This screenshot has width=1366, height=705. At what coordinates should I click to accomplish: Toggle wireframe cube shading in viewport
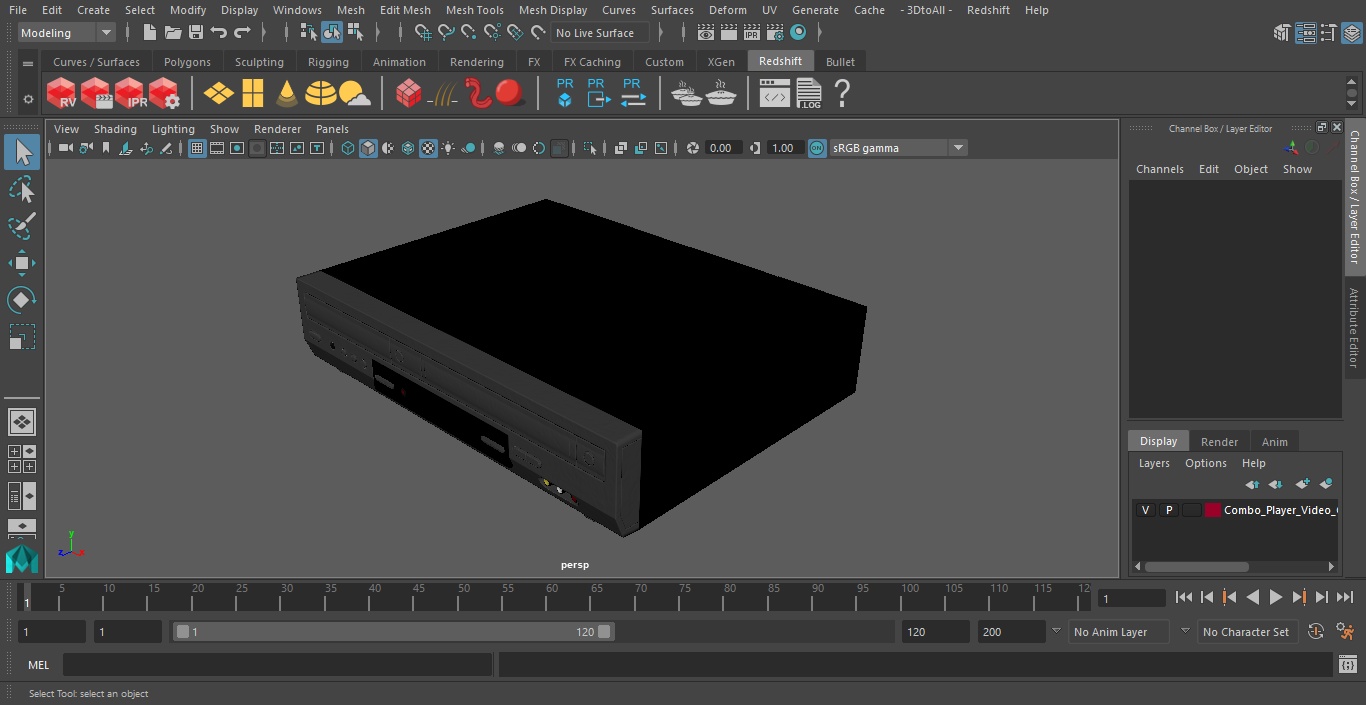(x=348, y=148)
